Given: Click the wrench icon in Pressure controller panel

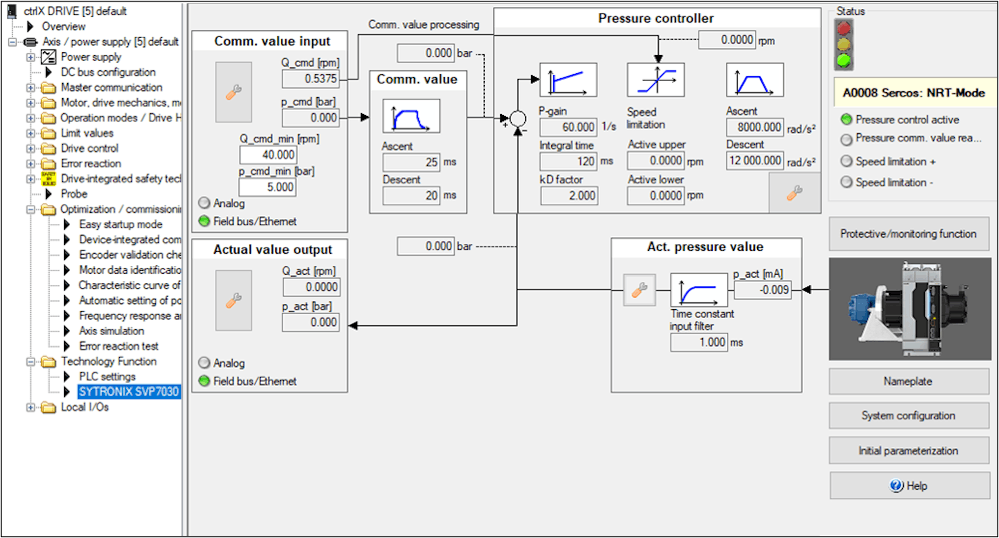Looking at the screenshot, I should point(795,192).
